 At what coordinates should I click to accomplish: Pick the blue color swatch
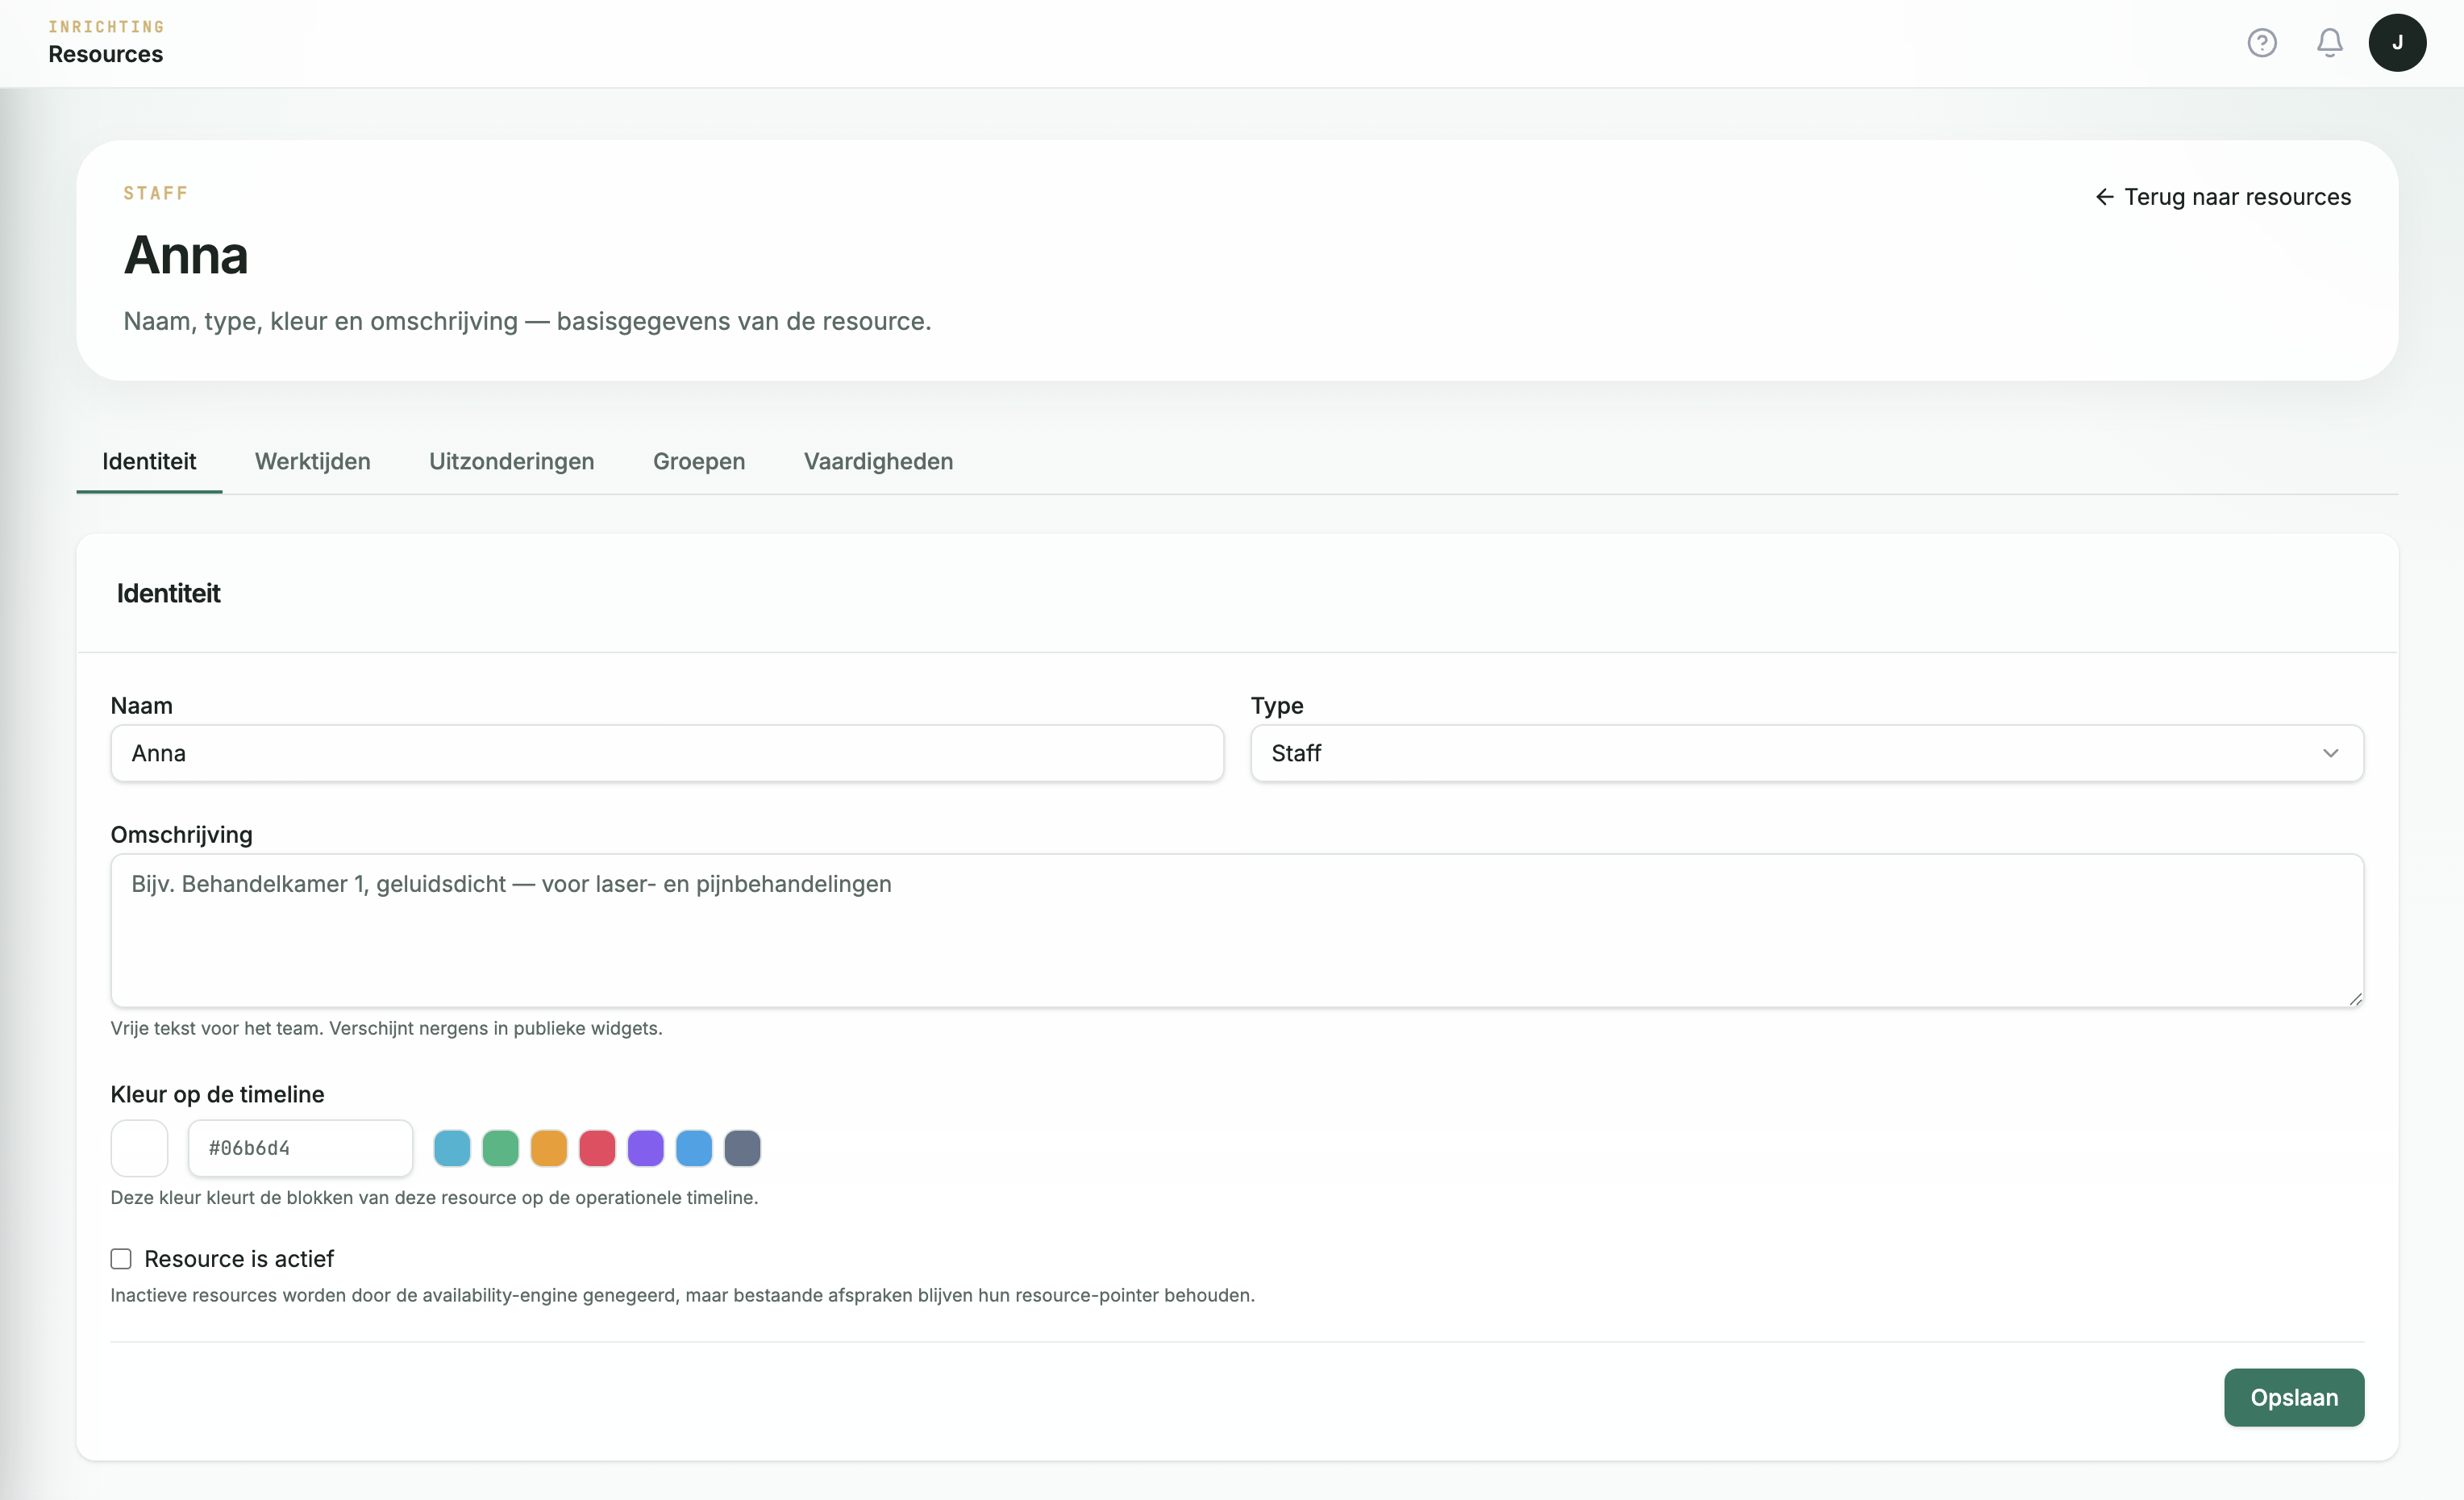pyautogui.click(x=694, y=1148)
